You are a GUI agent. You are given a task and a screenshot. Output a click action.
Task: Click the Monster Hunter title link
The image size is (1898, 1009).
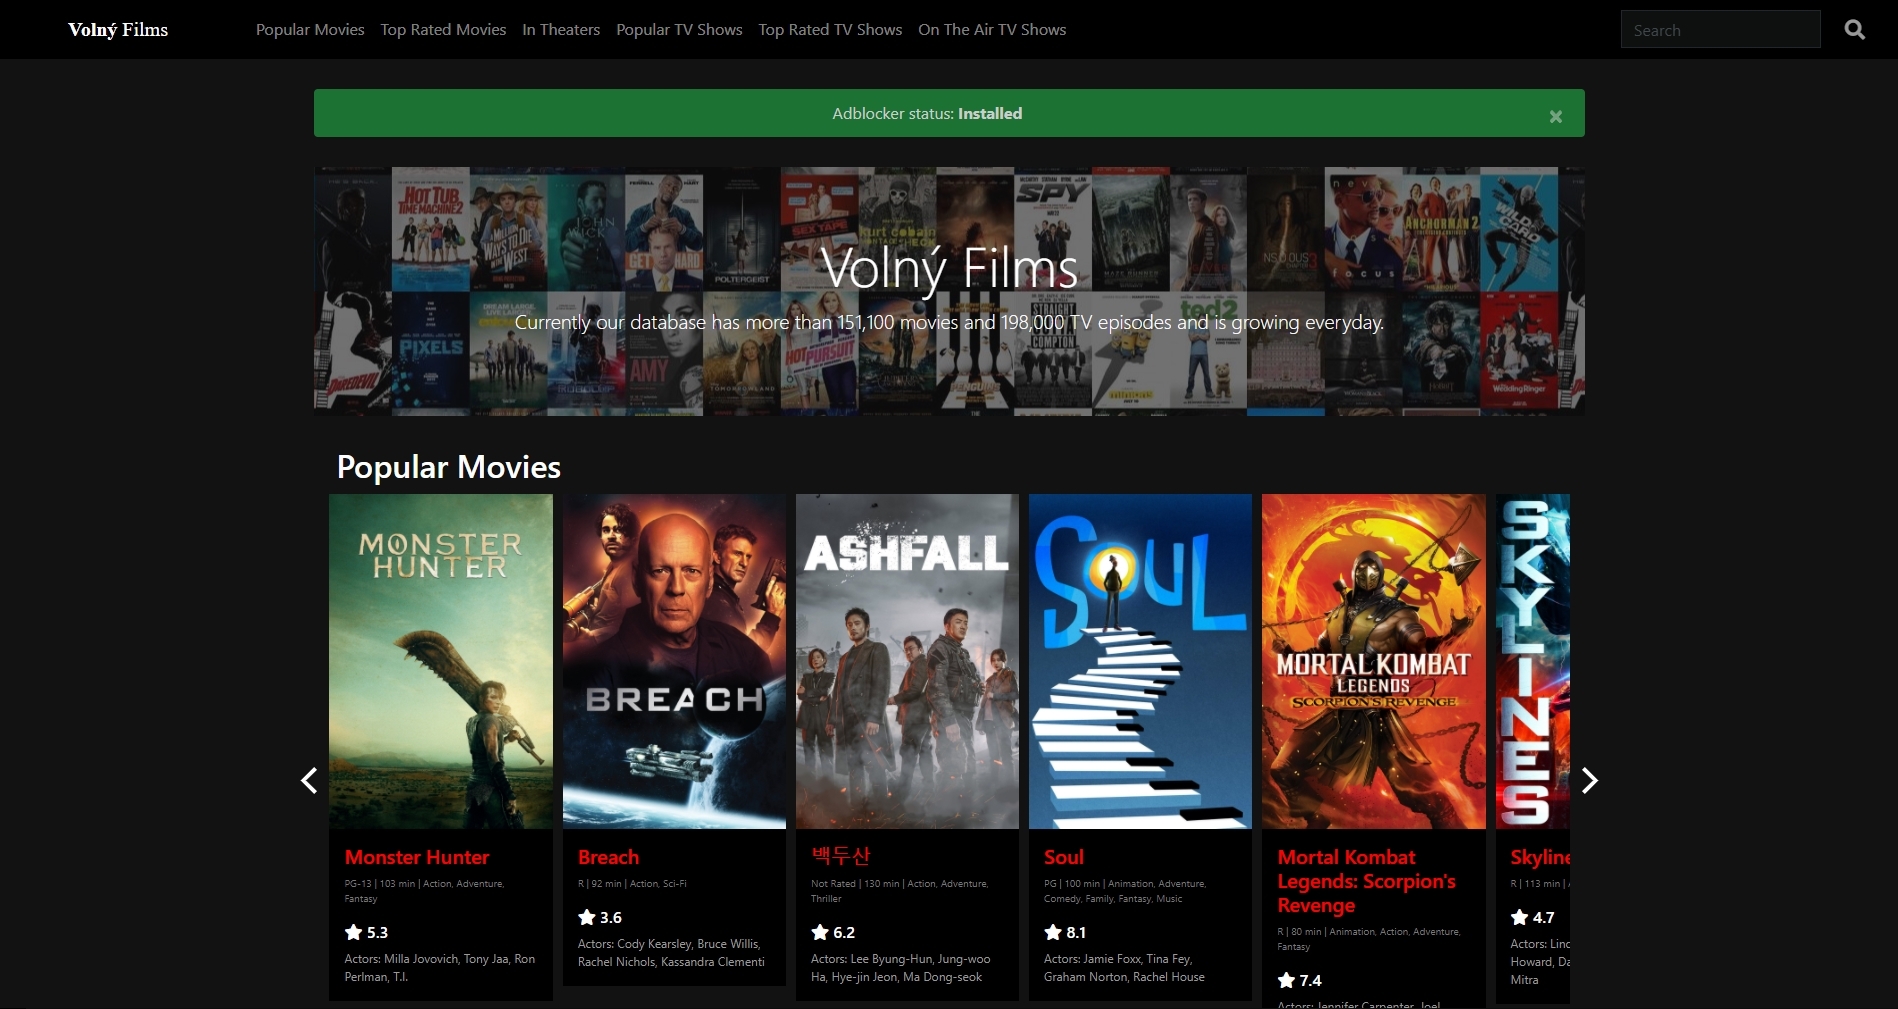(x=417, y=857)
